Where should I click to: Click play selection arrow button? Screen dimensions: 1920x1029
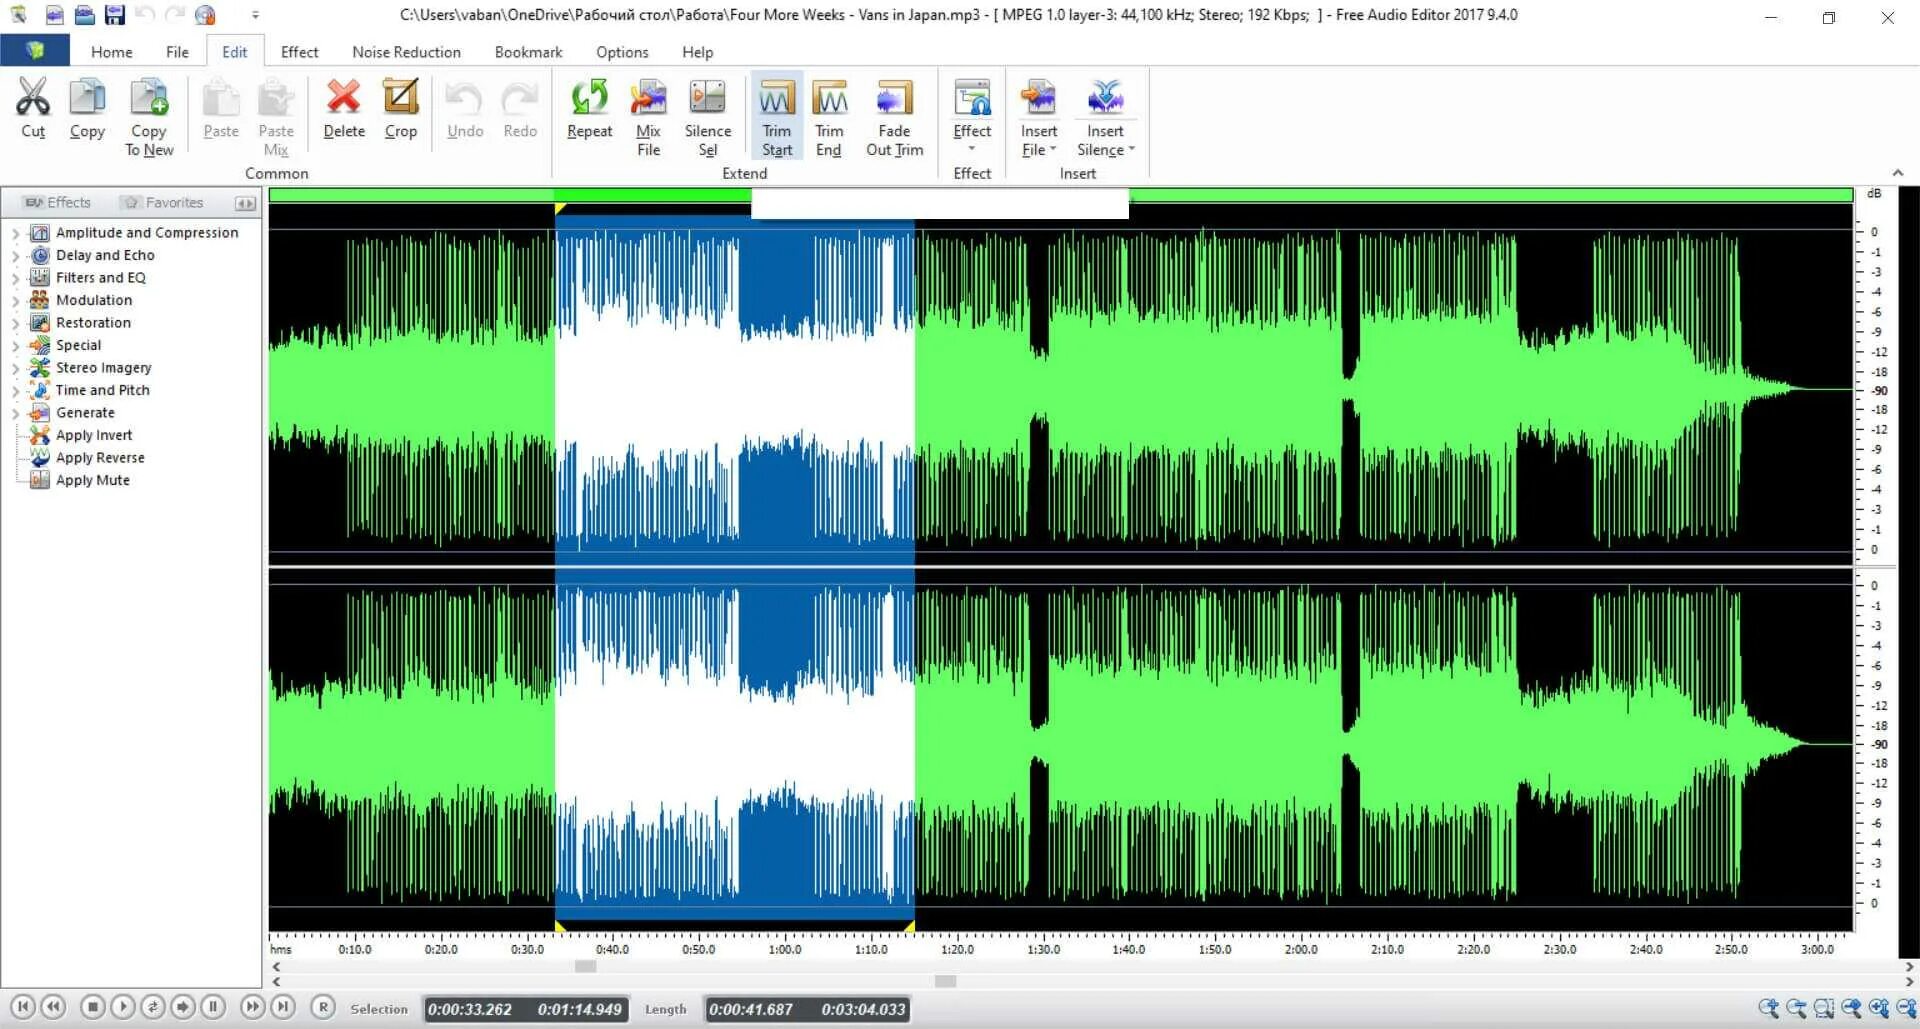(x=183, y=1007)
